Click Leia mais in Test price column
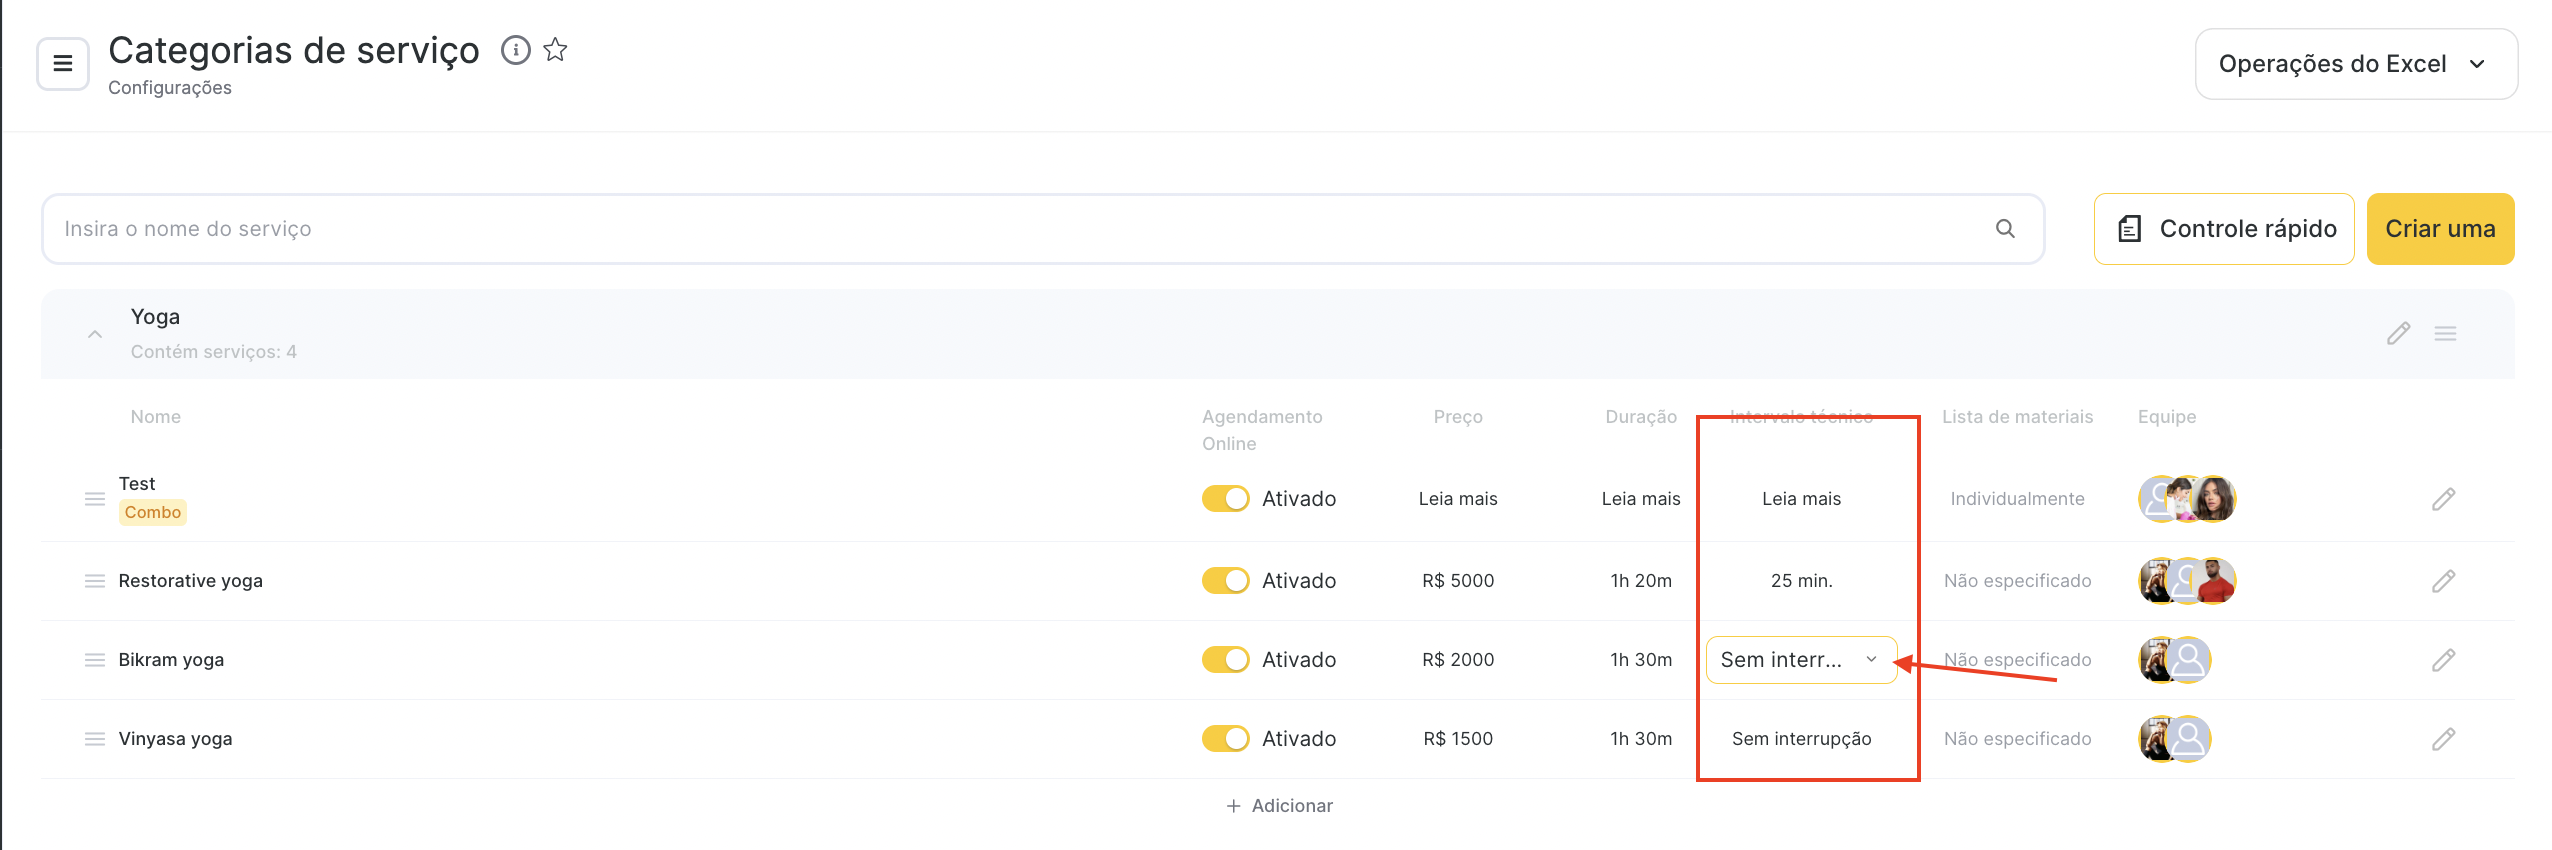The height and width of the screenshot is (850, 2552). [x=1457, y=499]
